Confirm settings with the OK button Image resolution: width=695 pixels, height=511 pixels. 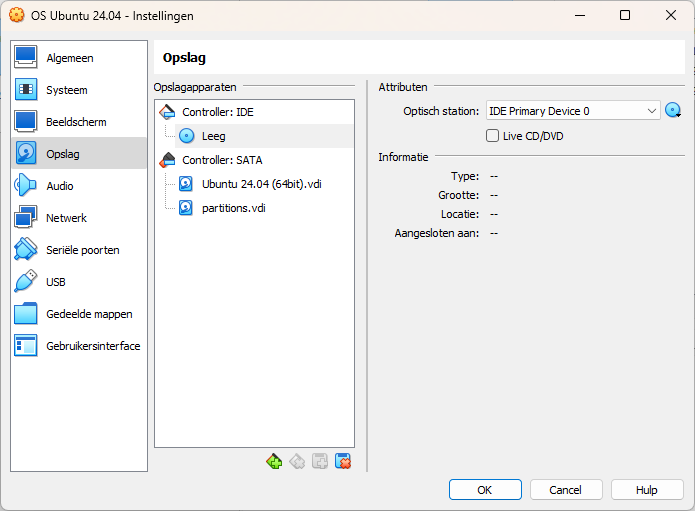(485, 490)
